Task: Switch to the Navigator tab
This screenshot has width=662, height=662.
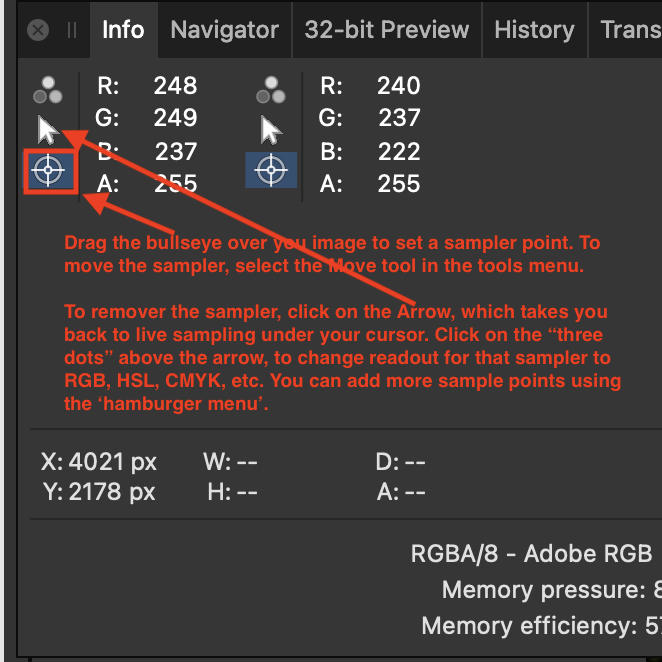Action: click(225, 30)
